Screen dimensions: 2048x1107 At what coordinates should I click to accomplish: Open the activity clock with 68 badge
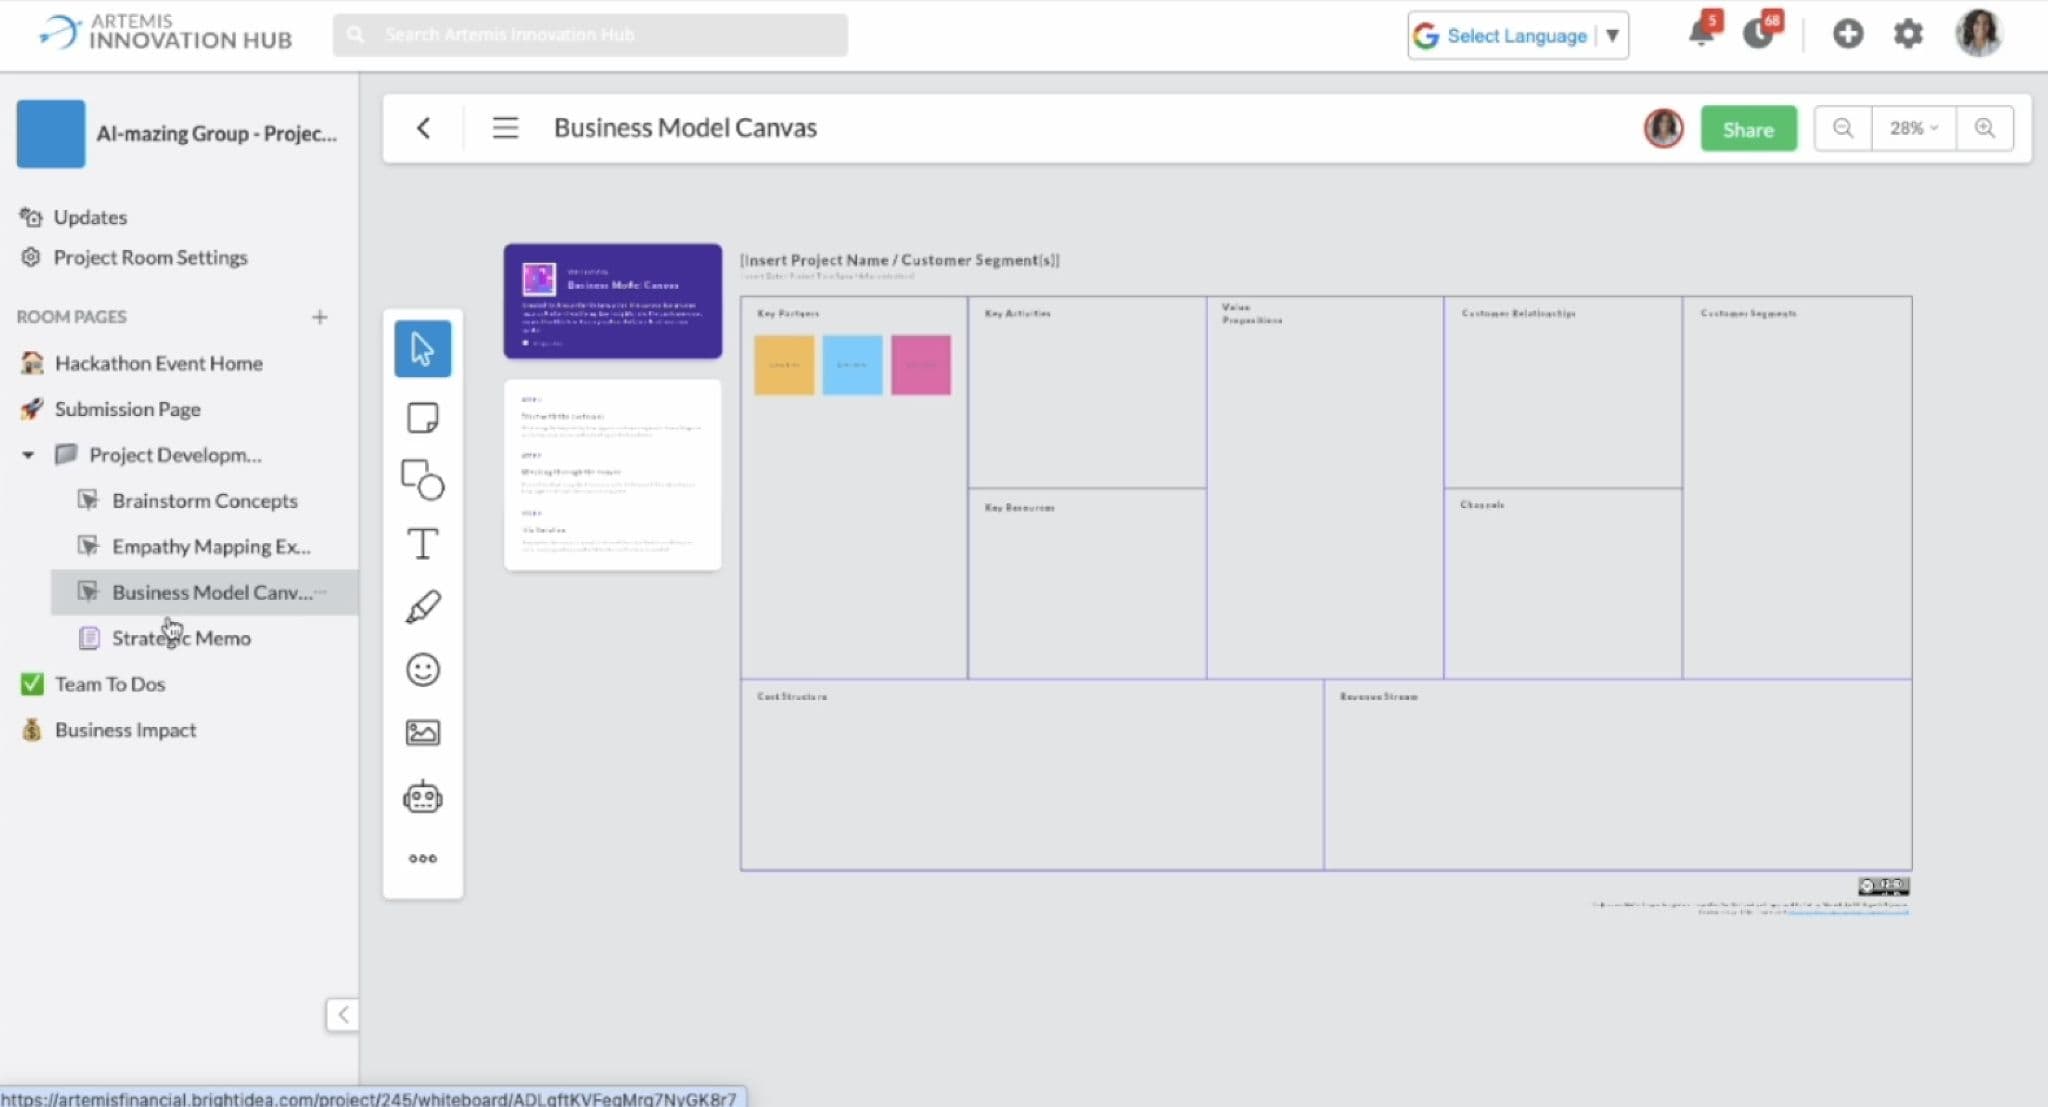point(1759,33)
